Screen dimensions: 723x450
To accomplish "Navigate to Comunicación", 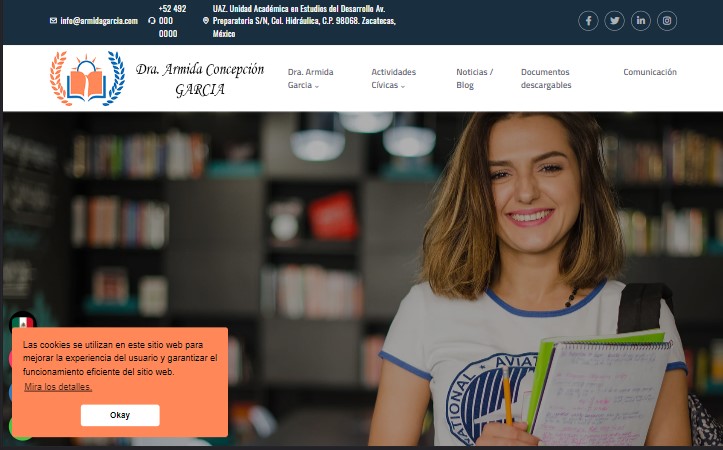I will [x=650, y=72].
